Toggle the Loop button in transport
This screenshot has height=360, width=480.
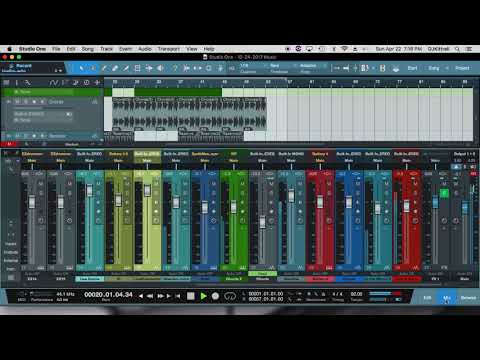tap(230, 296)
